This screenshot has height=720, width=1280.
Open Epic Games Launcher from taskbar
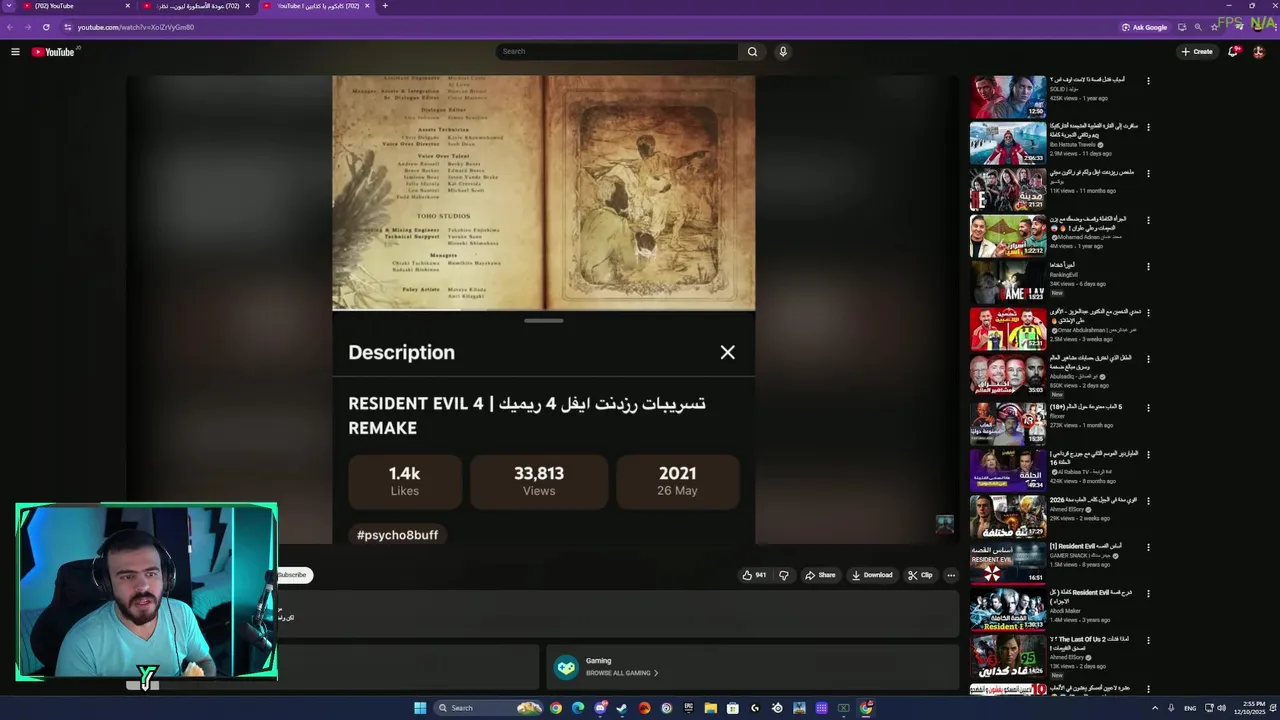point(688,708)
